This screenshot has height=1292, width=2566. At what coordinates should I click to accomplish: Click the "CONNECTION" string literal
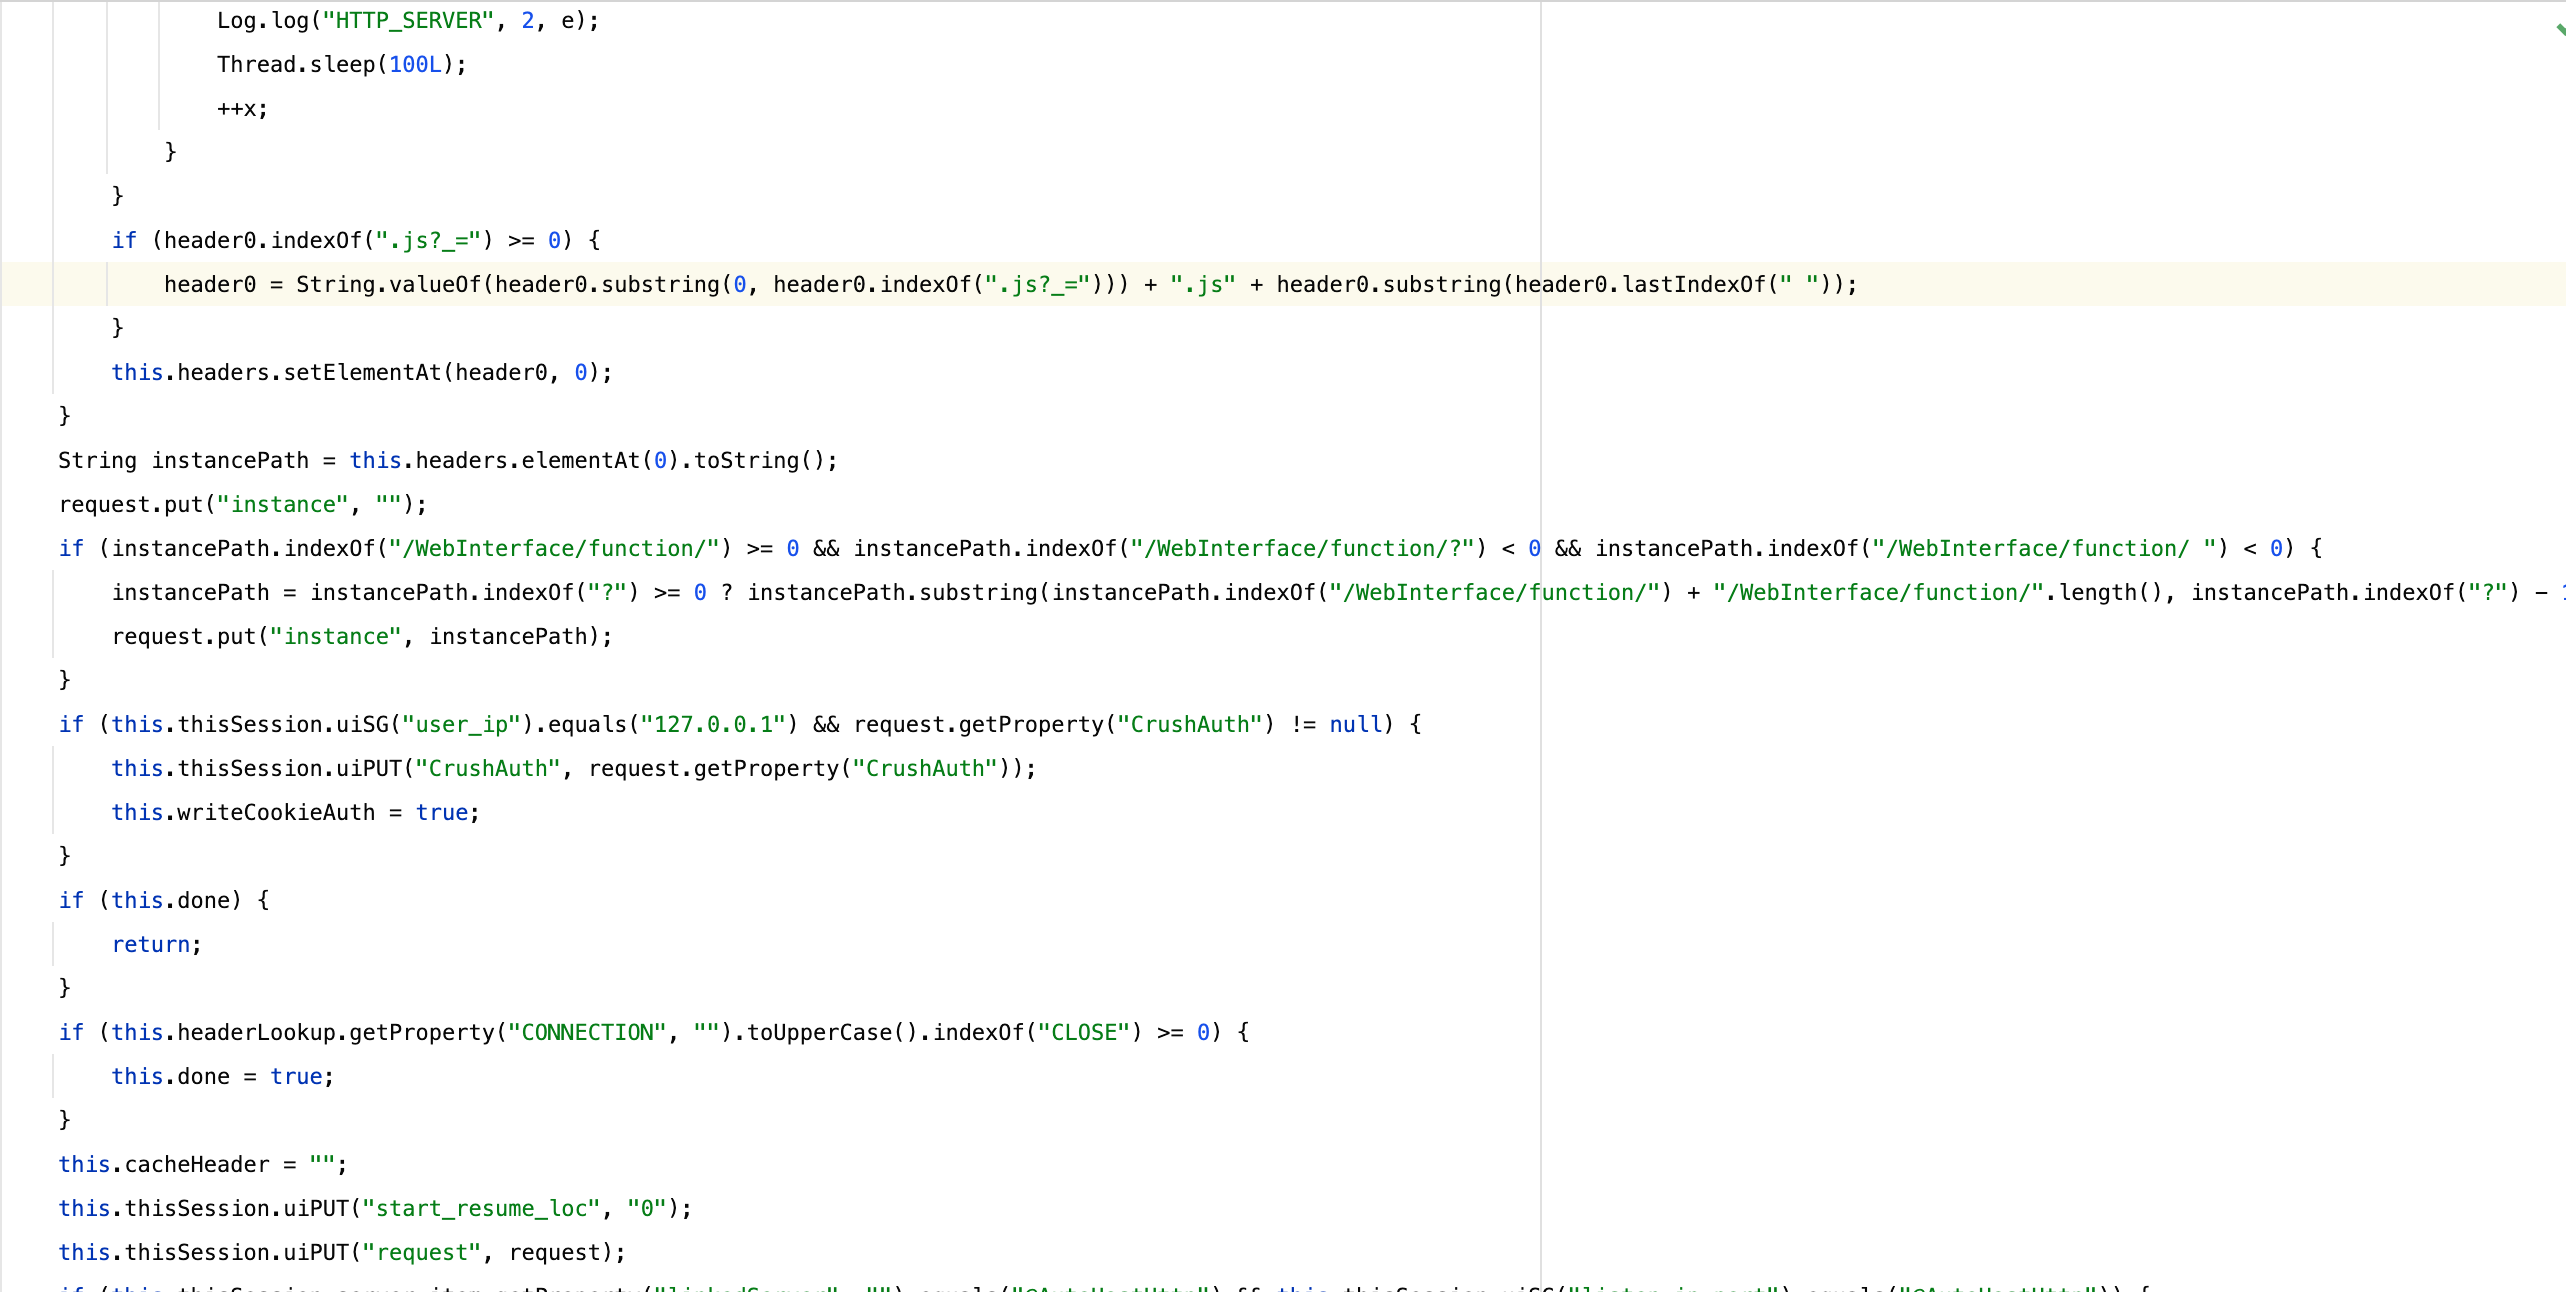pos(587,1033)
